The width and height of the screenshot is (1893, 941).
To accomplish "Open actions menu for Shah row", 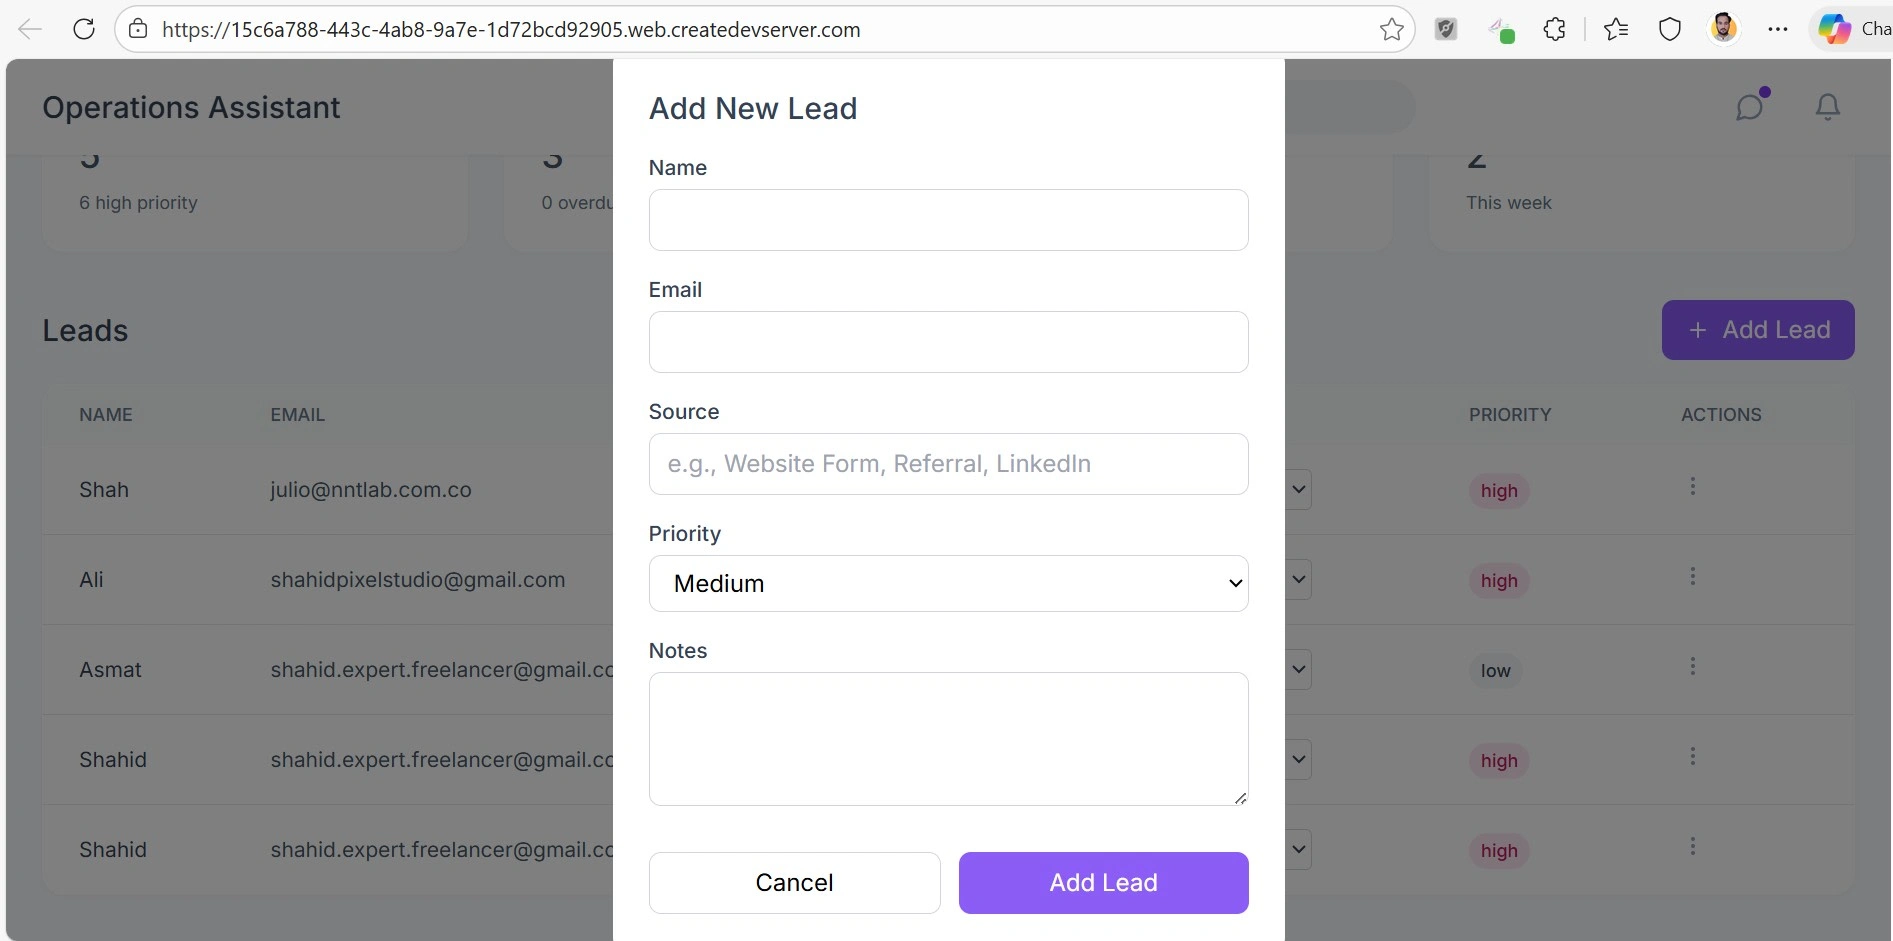I will coord(1692,486).
